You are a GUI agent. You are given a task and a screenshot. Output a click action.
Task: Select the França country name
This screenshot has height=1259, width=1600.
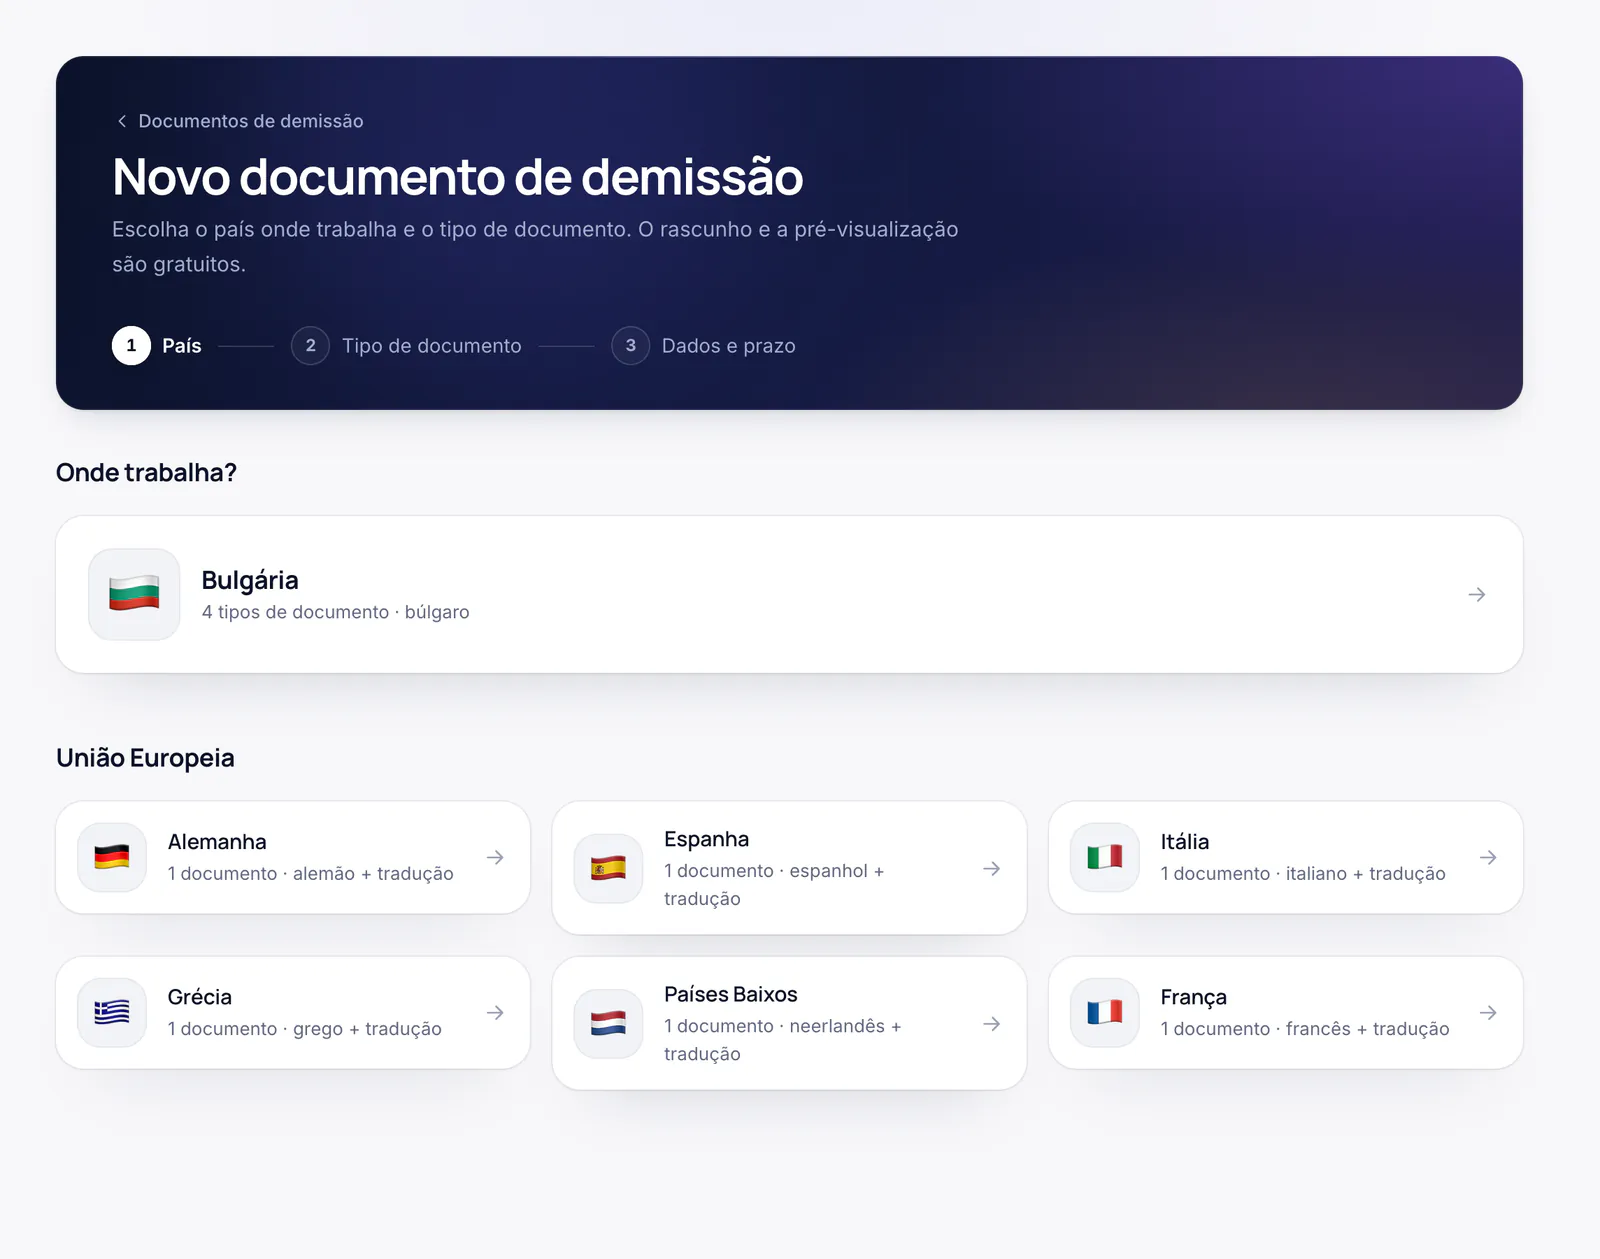click(1194, 997)
